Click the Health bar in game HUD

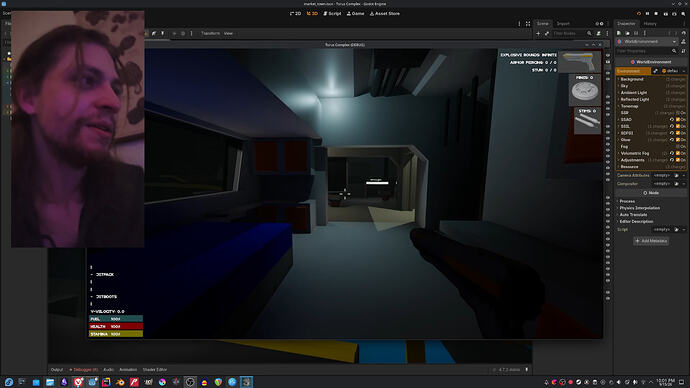click(116, 326)
